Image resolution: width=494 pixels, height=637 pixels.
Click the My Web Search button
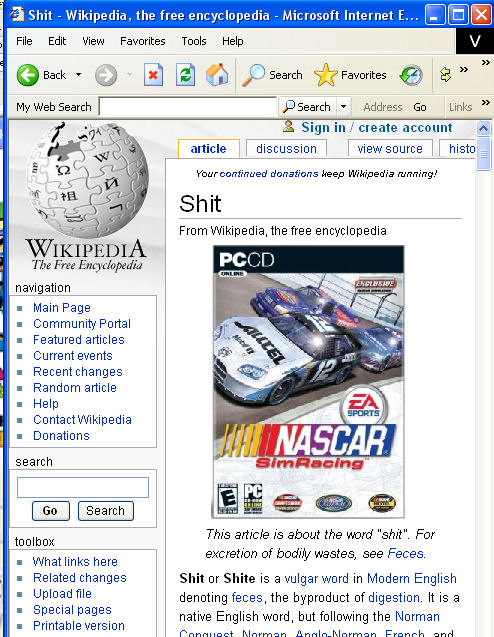point(308,107)
